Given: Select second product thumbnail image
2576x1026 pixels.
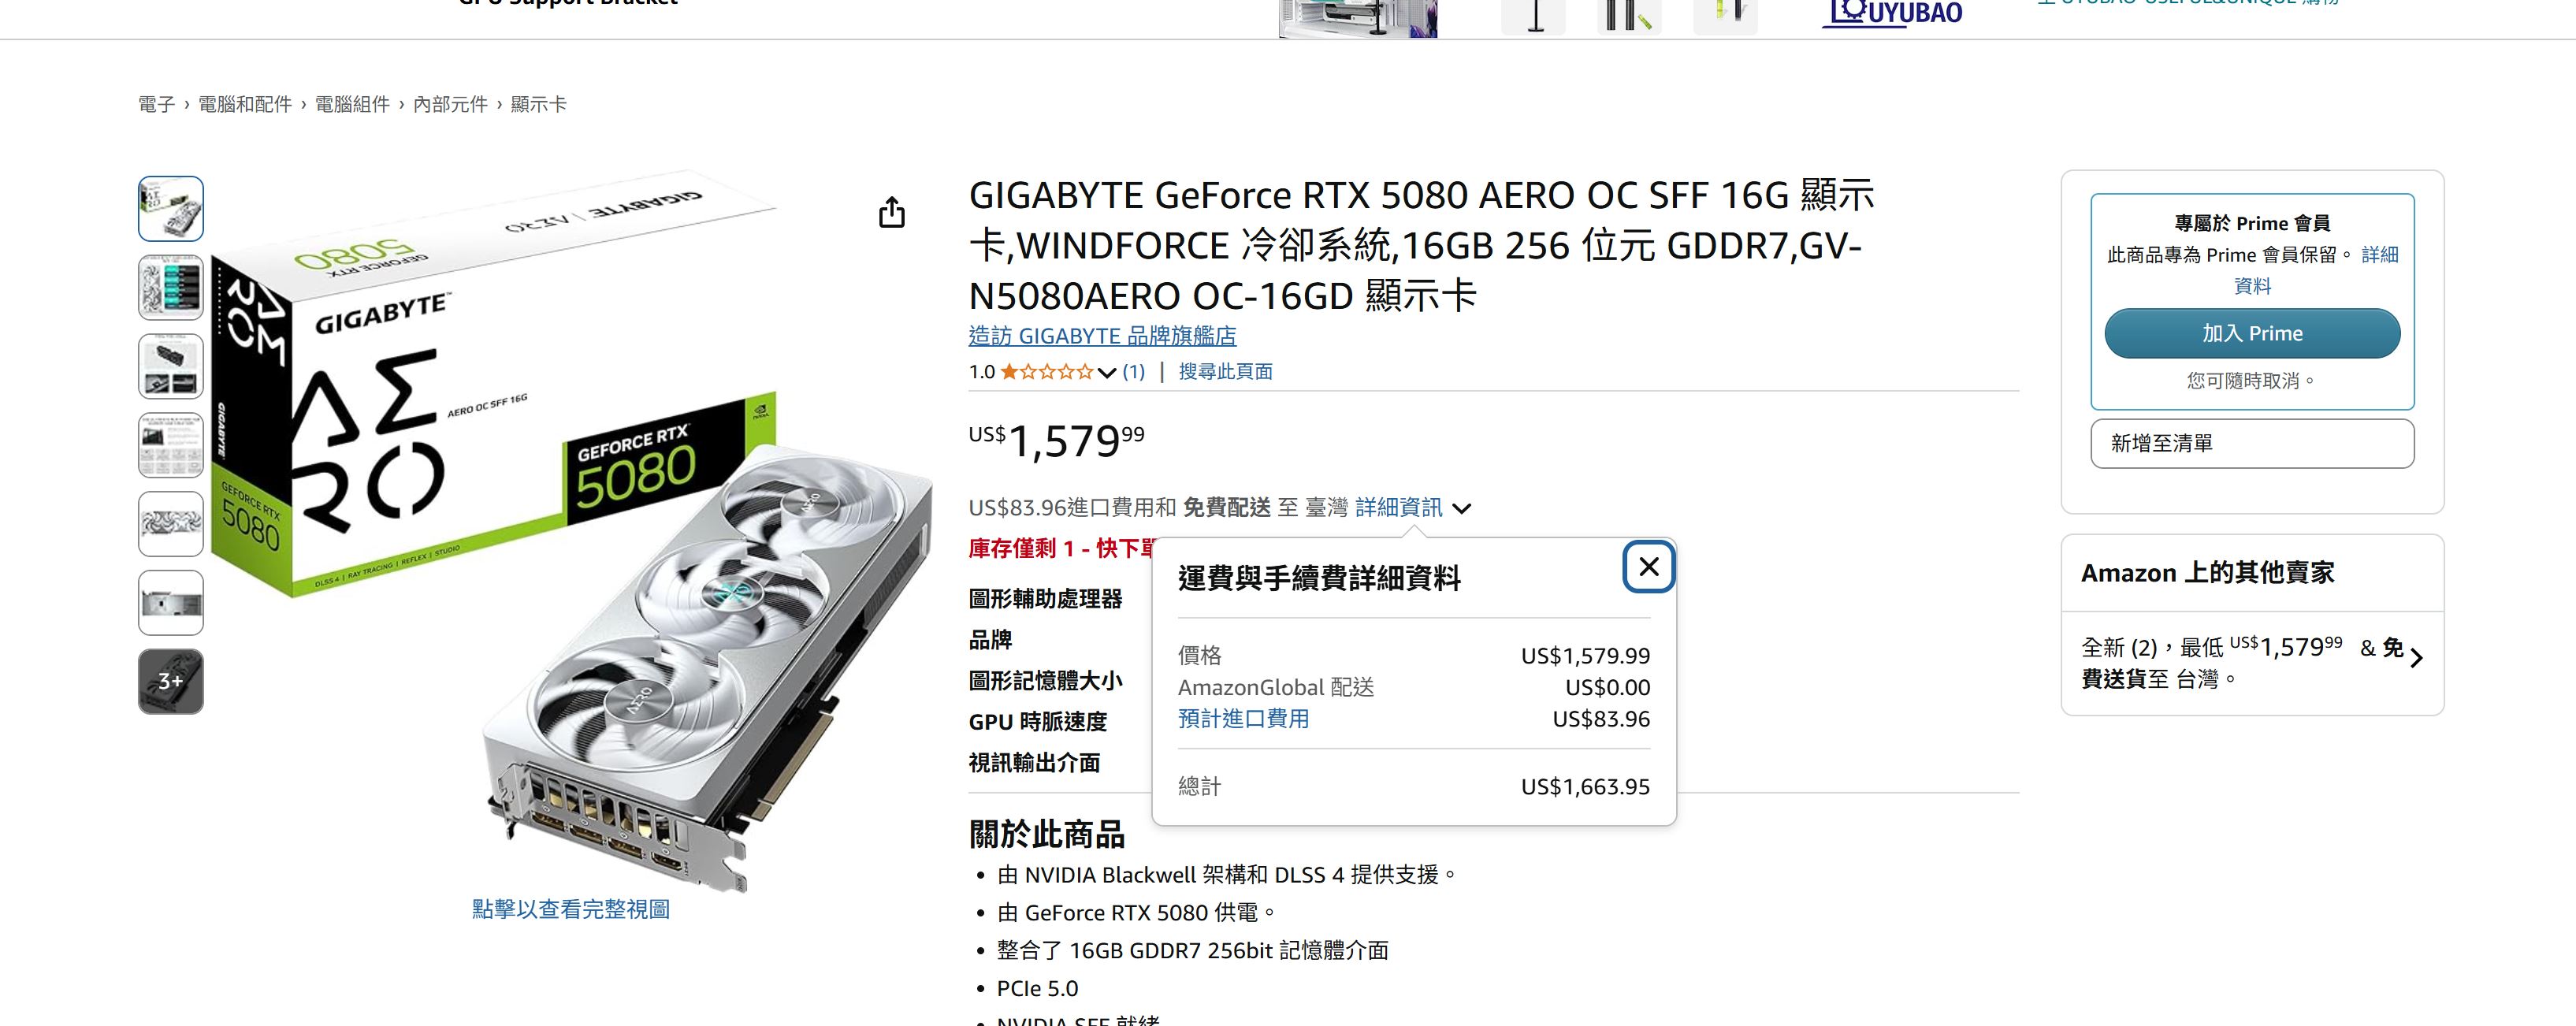Looking at the screenshot, I should click(x=171, y=288).
